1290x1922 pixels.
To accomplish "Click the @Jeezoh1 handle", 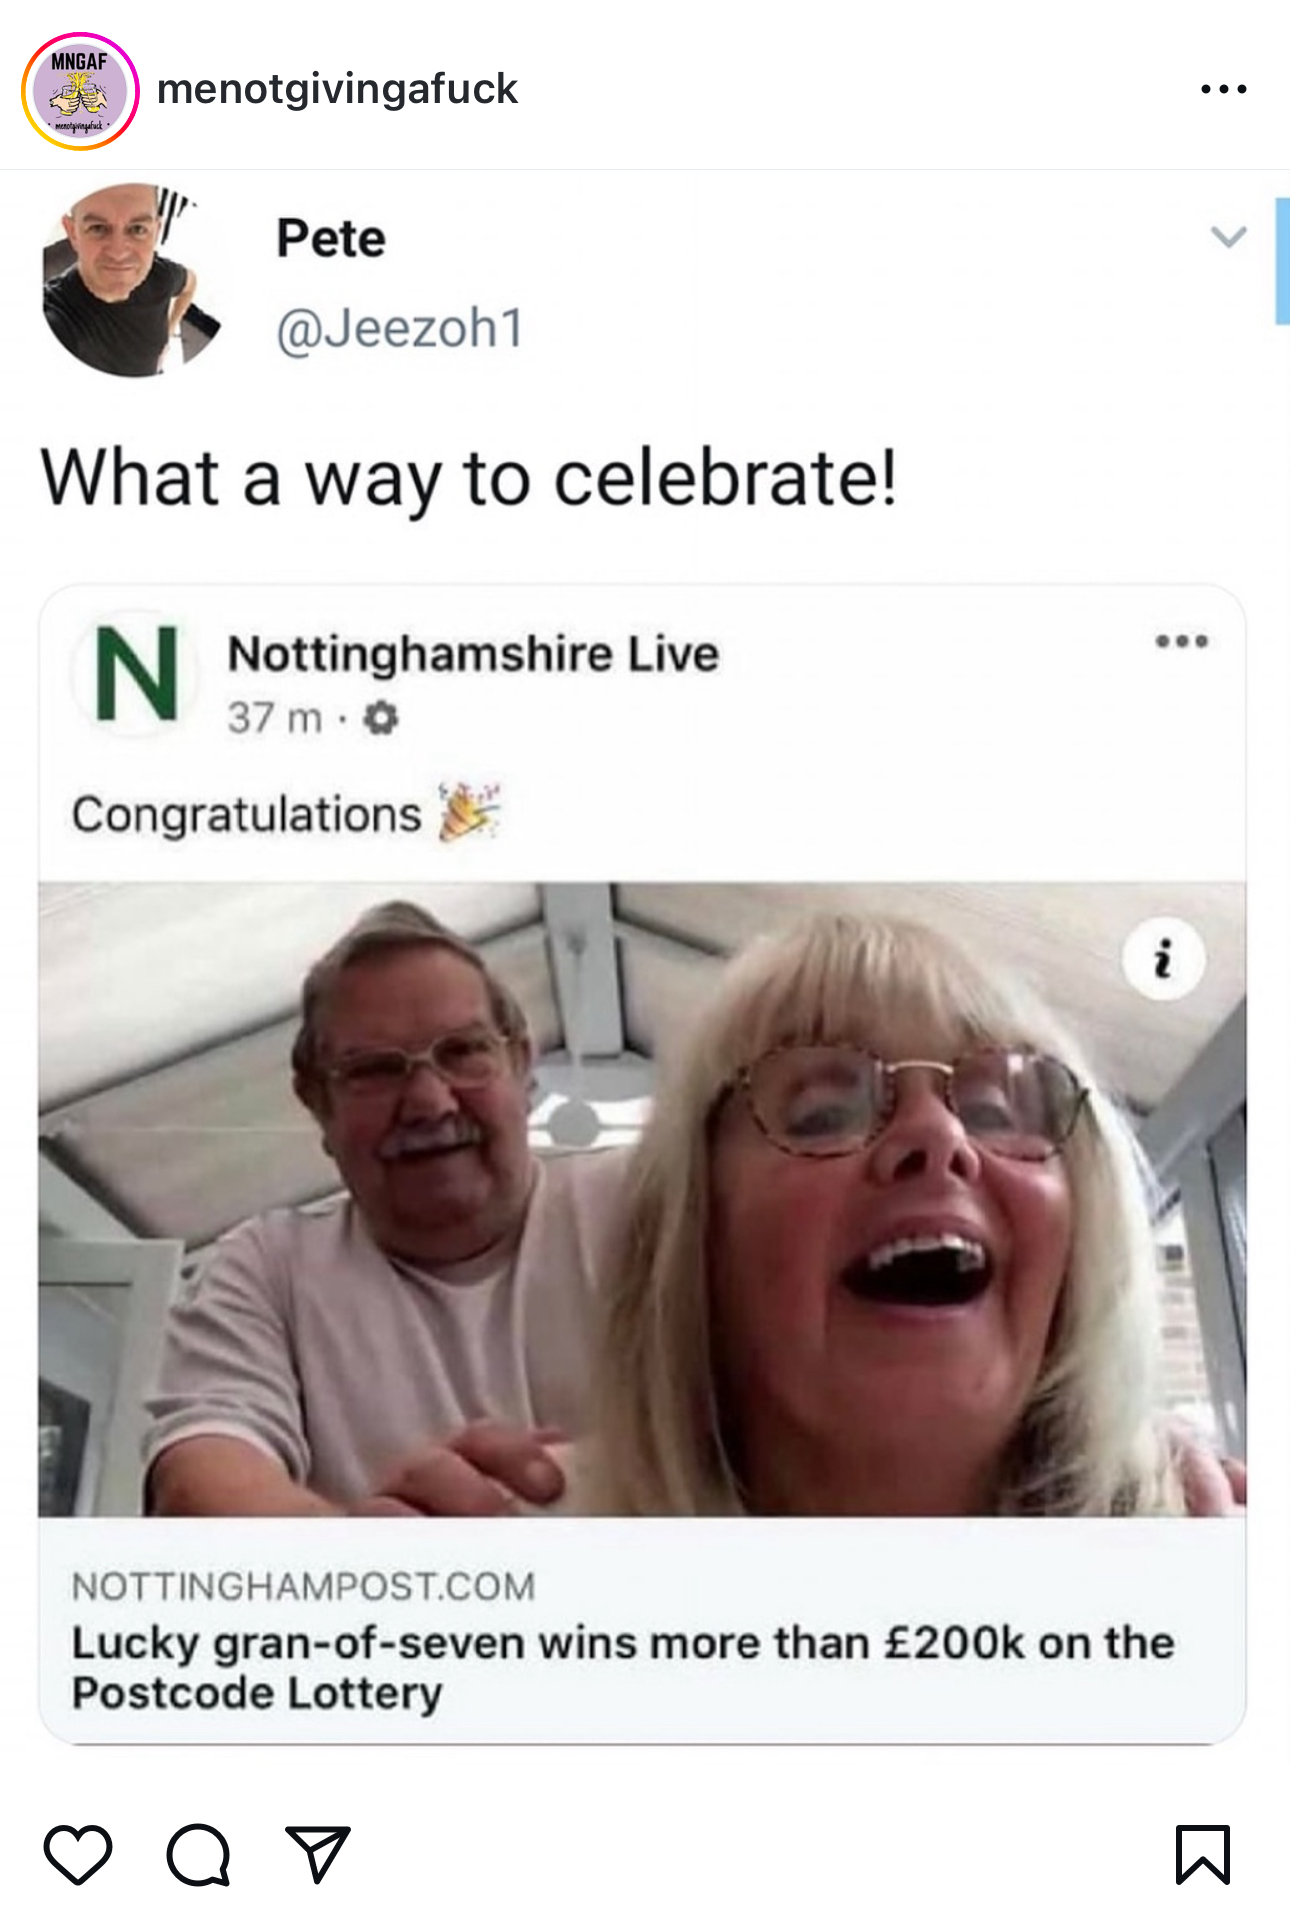I will click(400, 328).
